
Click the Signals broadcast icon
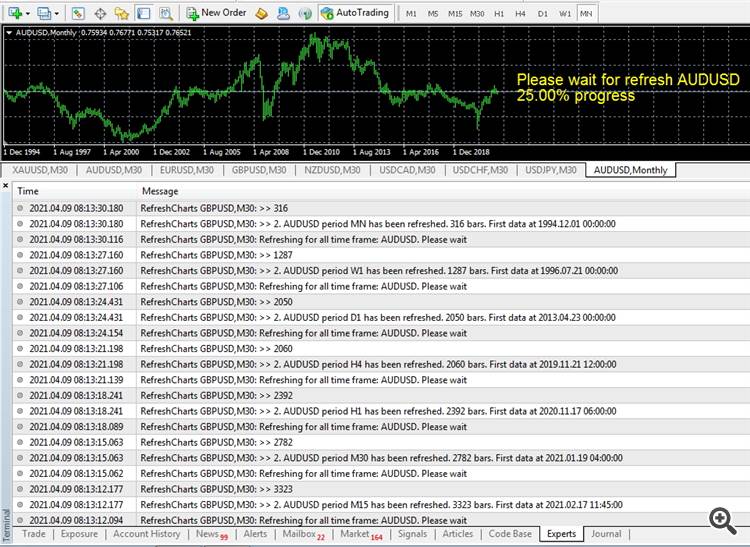click(305, 13)
